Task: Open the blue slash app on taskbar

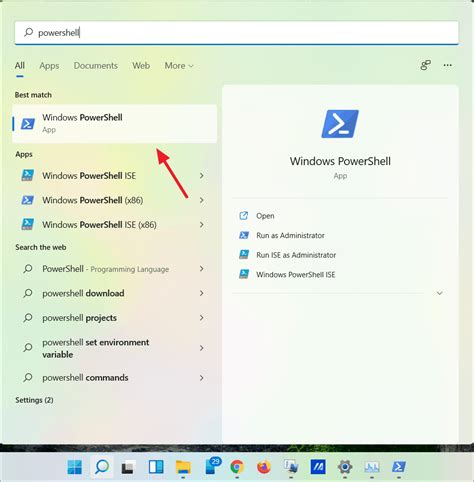Action: click(318, 467)
